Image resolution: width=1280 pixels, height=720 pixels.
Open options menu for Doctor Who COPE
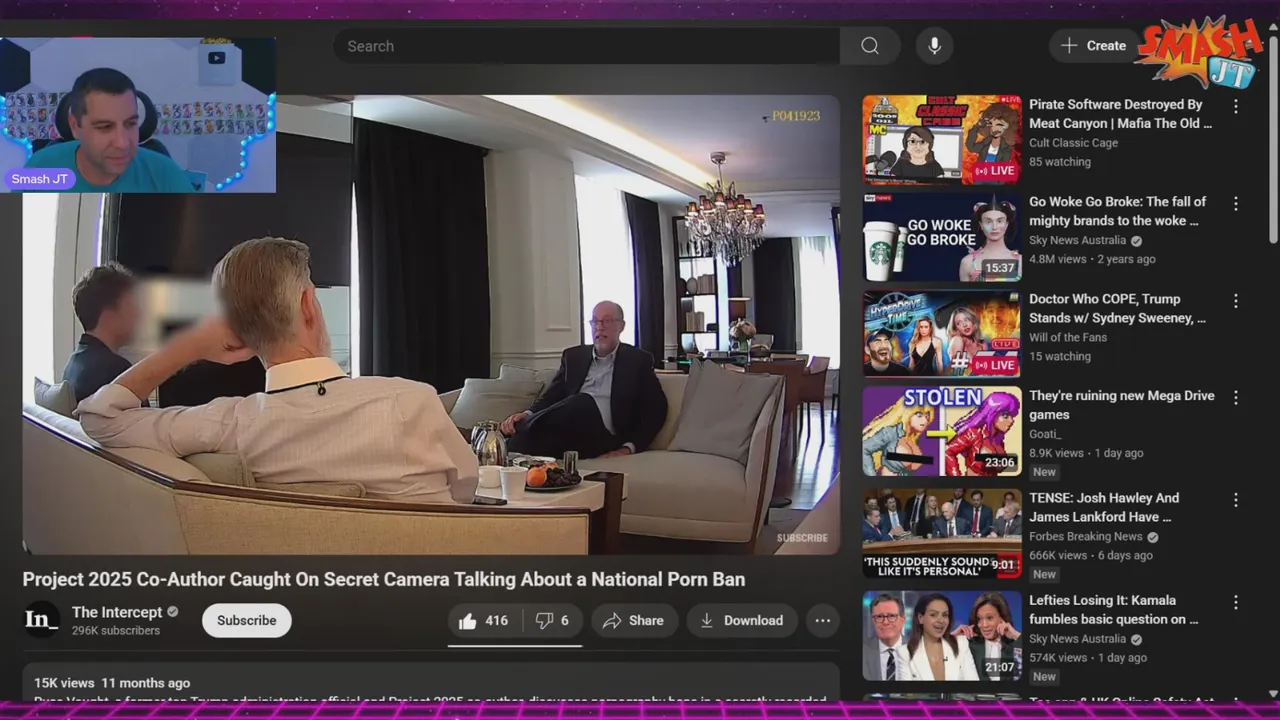[x=1236, y=300]
